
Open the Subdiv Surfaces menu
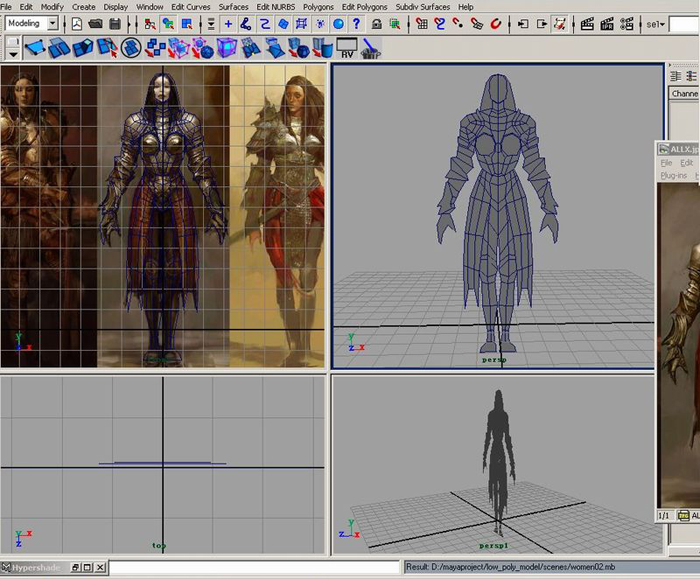pyautogui.click(x=422, y=7)
